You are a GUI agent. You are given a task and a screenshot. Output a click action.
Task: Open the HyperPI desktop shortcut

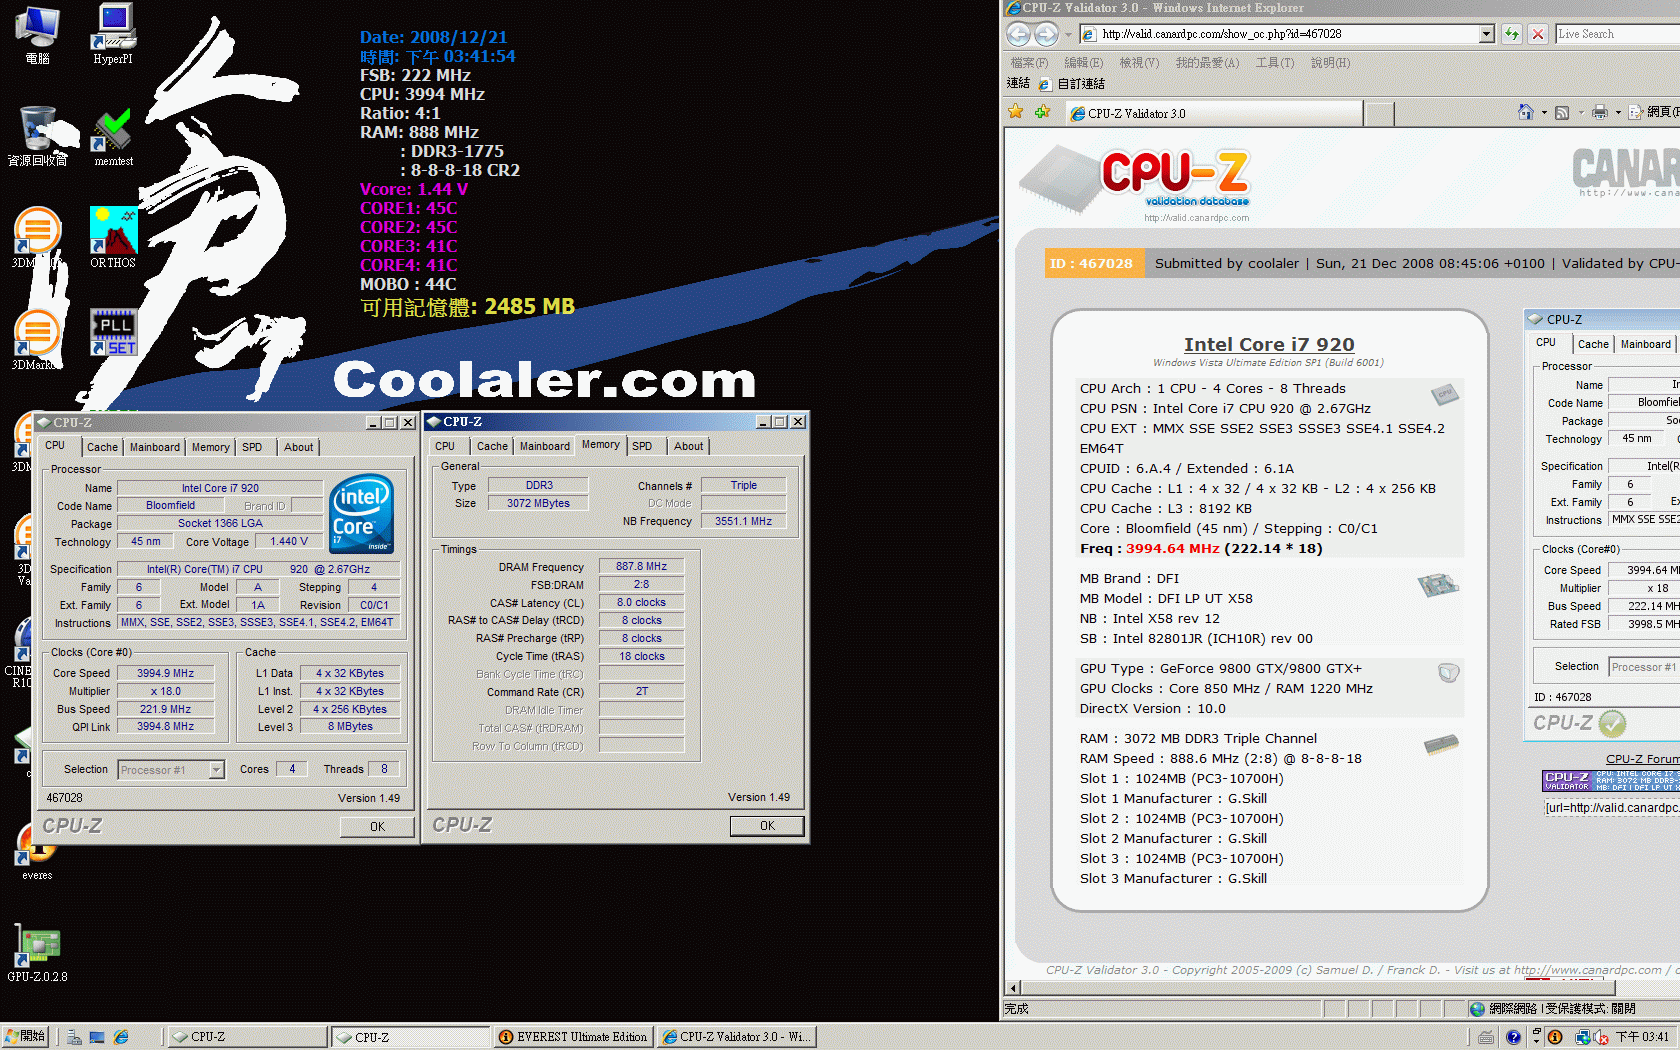coord(113,33)
